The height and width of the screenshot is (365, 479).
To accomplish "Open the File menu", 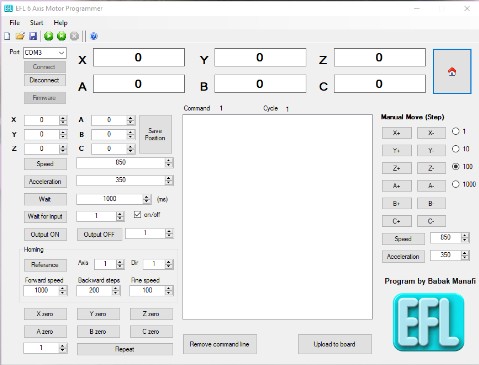I will pos(14,23).
